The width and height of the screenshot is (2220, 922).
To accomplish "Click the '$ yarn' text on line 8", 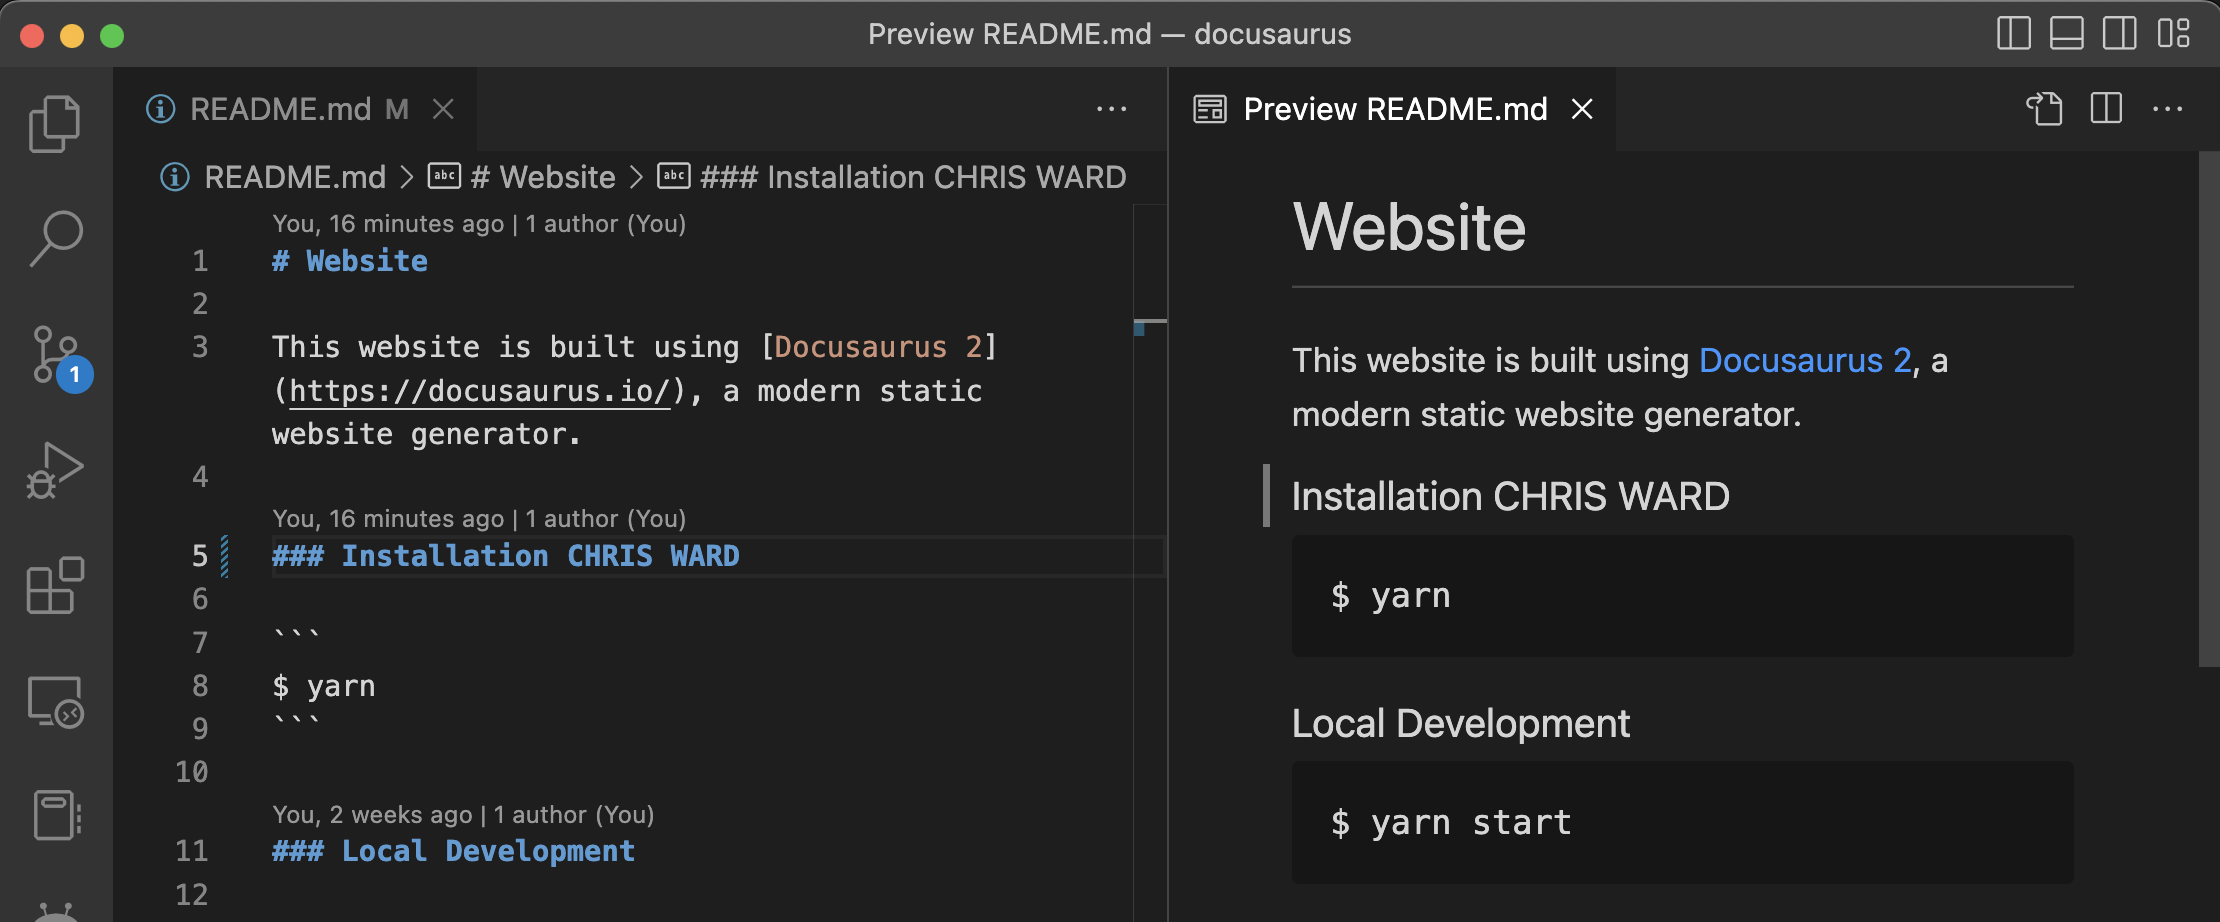I will (x=324, y=686).
